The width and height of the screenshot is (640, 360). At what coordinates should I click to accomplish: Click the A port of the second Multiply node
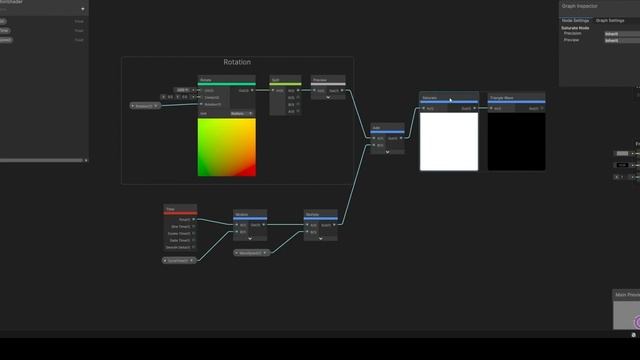point(307,224)
